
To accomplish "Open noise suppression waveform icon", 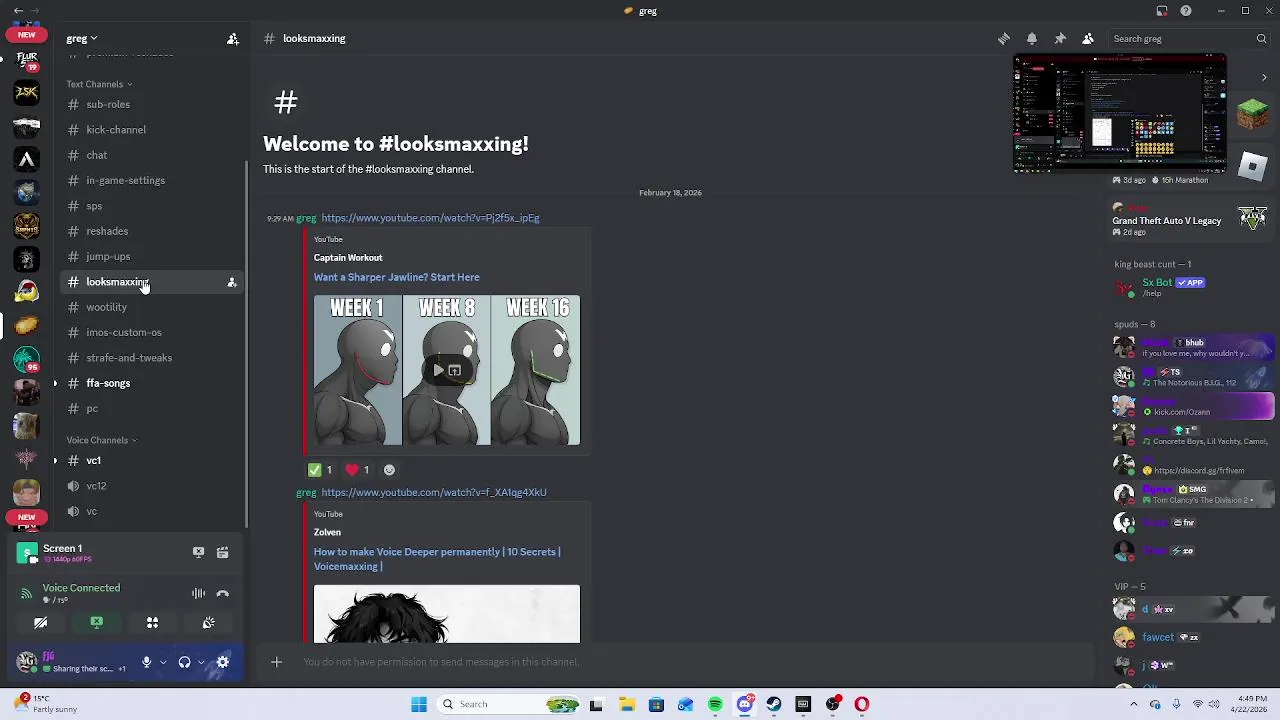I will click(198, 594).
